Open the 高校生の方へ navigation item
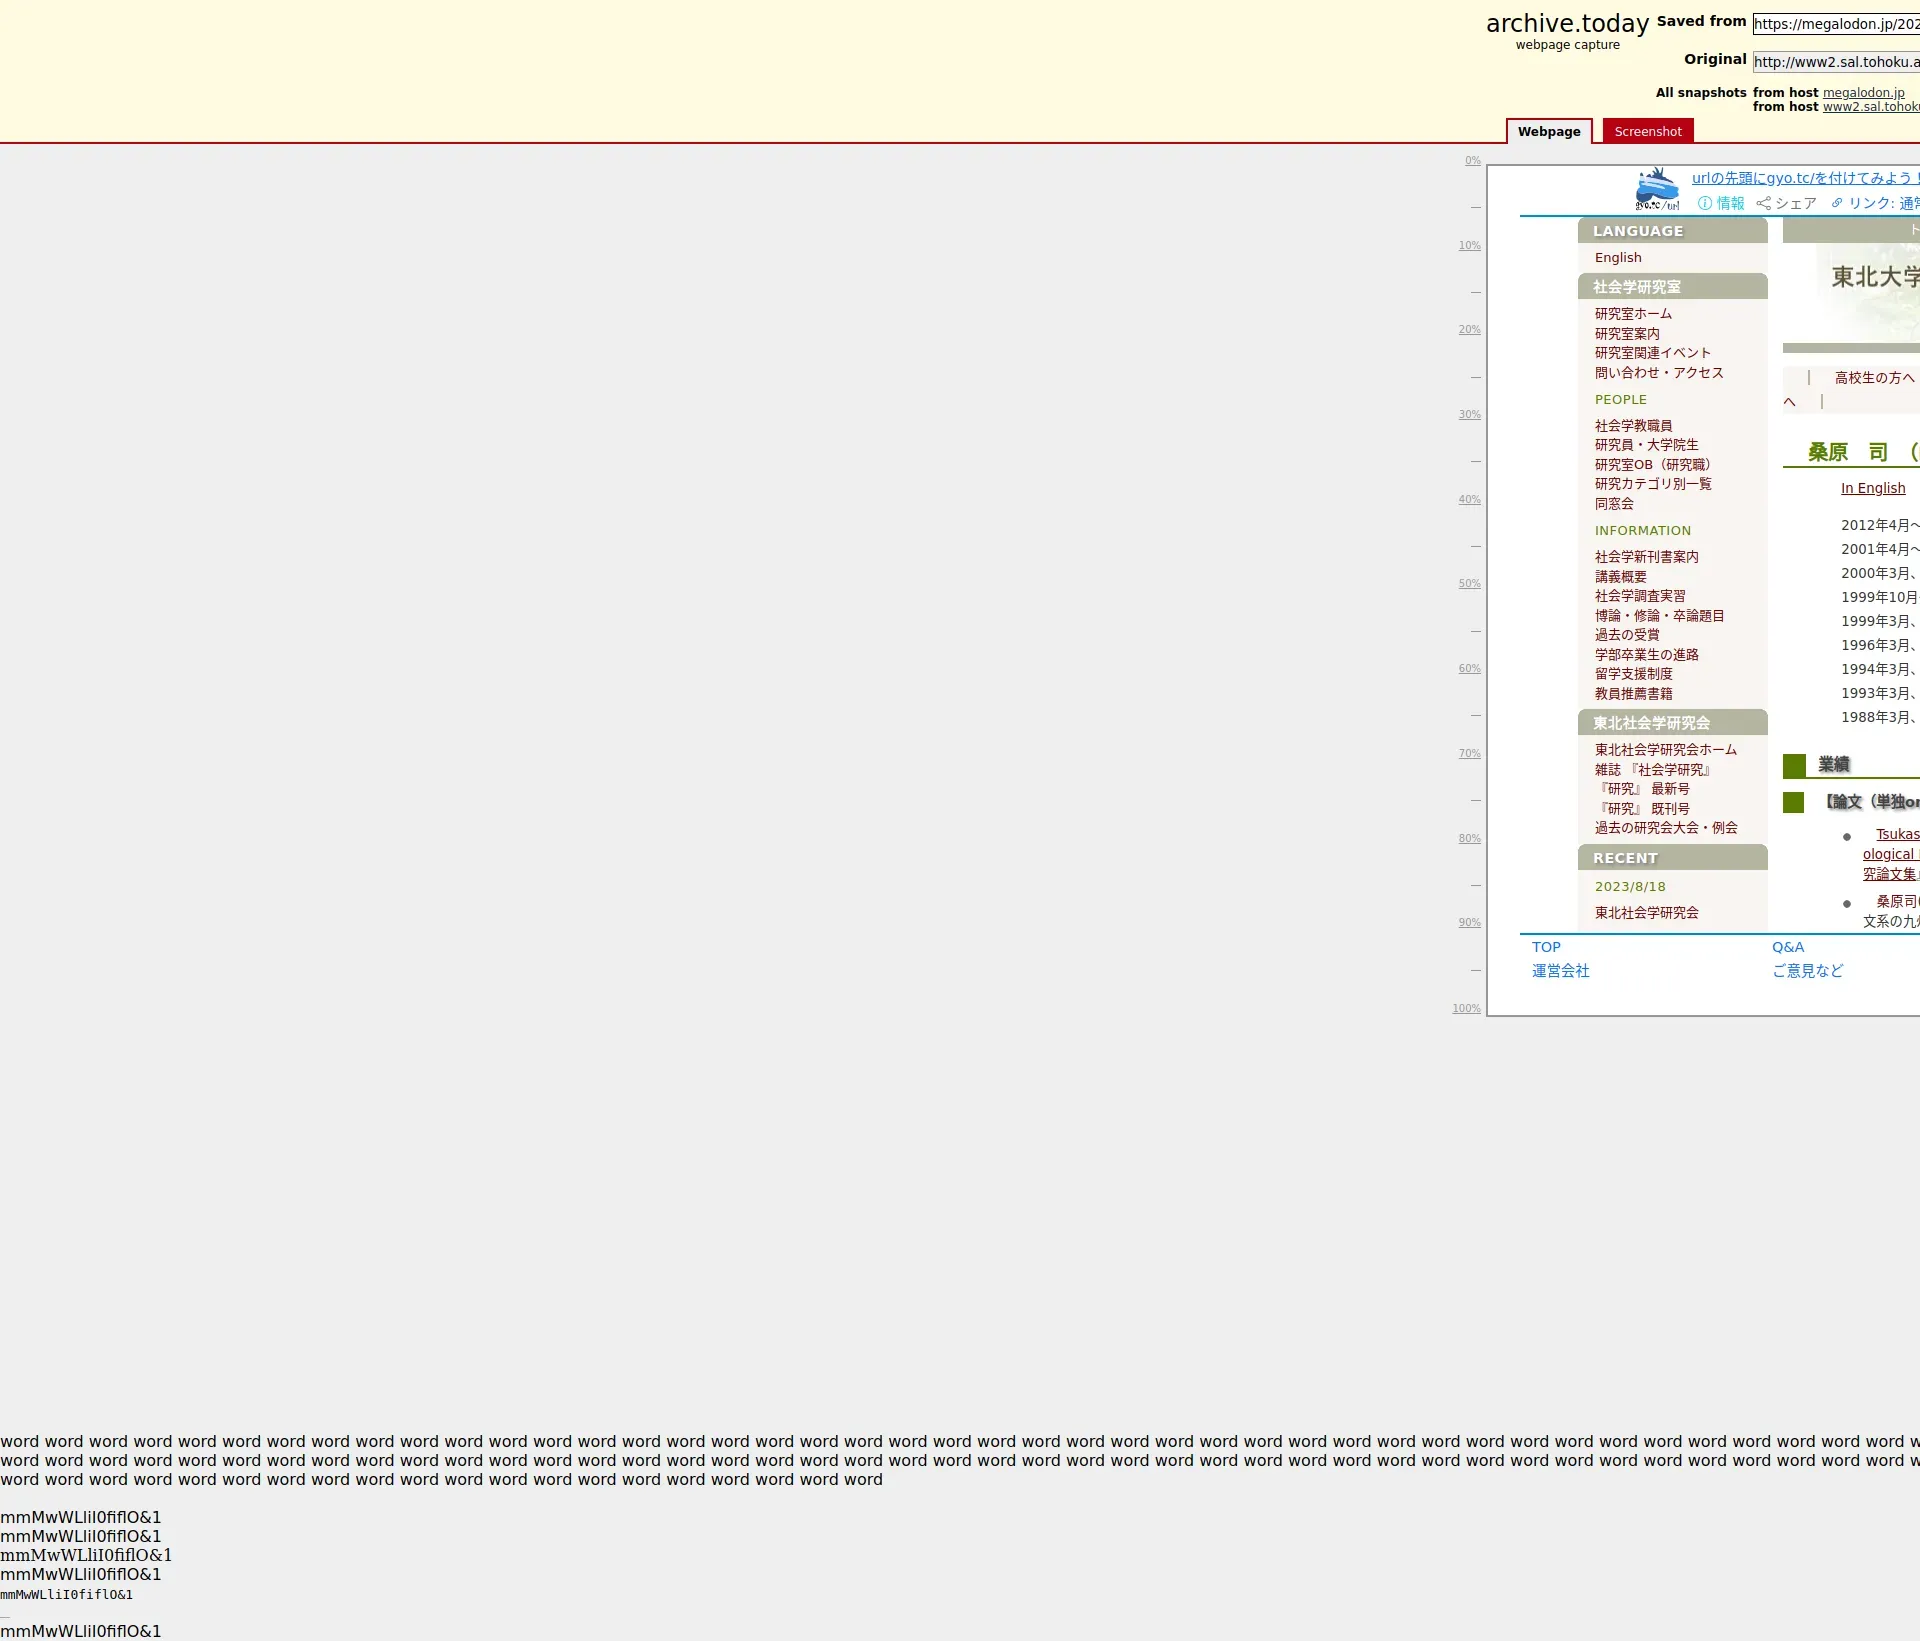The image size is (1920, 1641). tap(1874, 378)
